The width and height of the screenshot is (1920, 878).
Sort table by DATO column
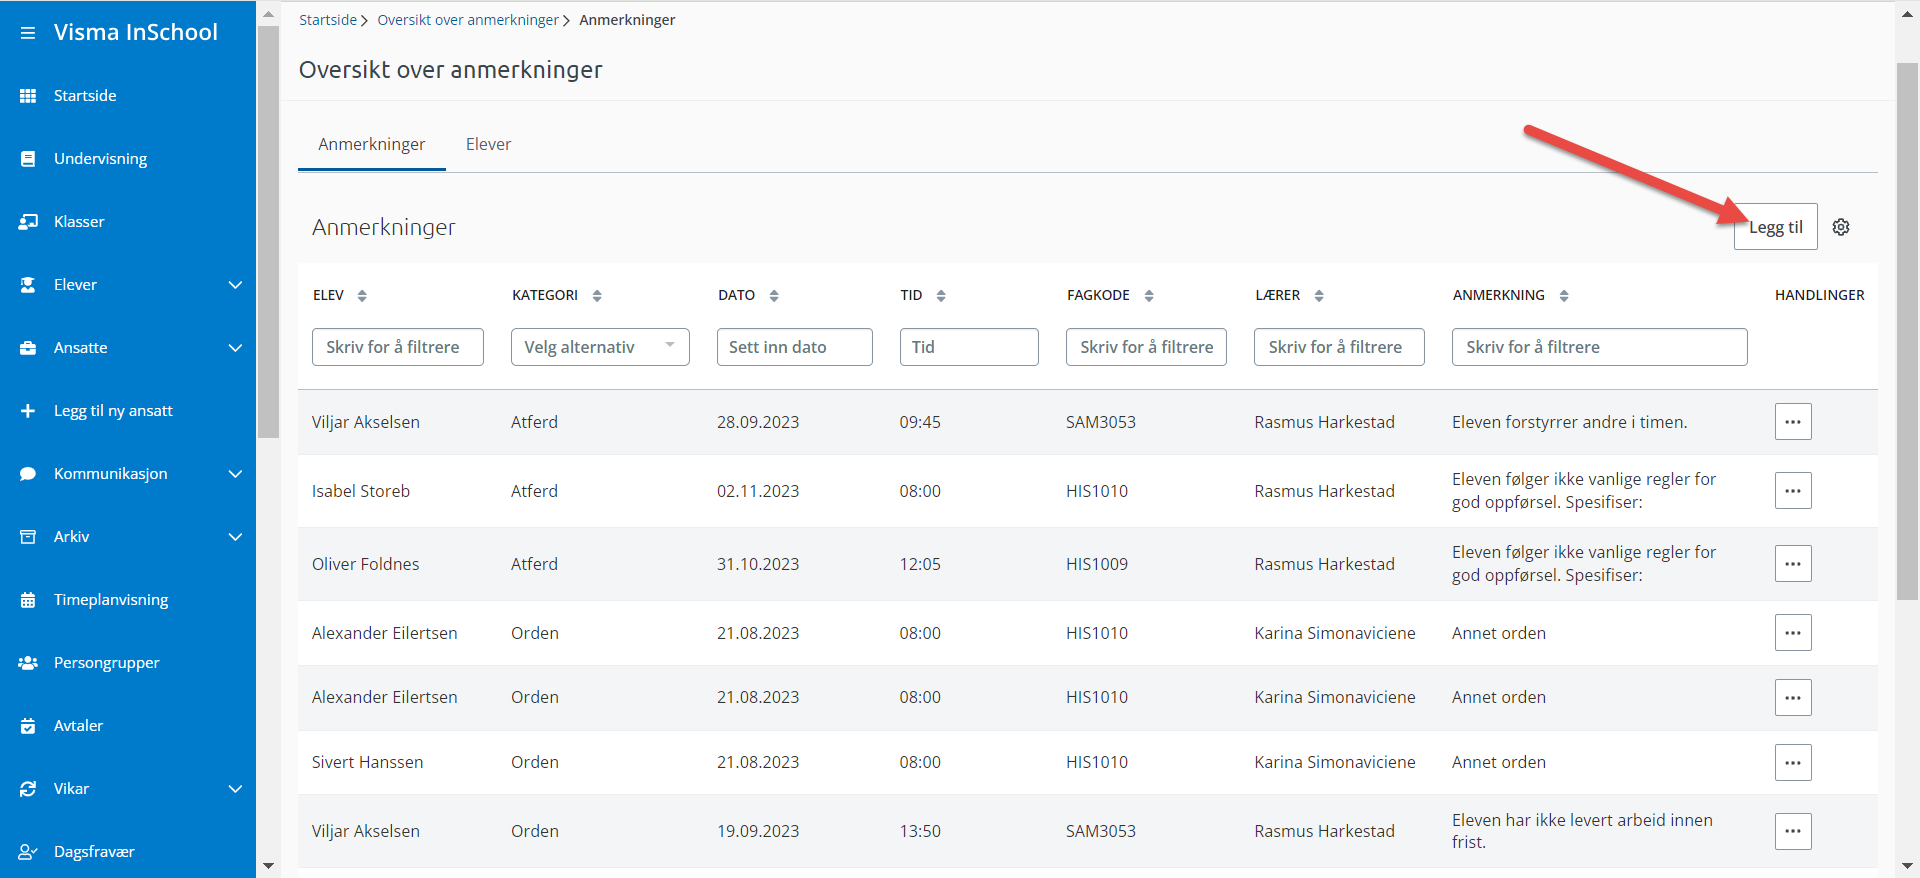[x=774, y=296]
